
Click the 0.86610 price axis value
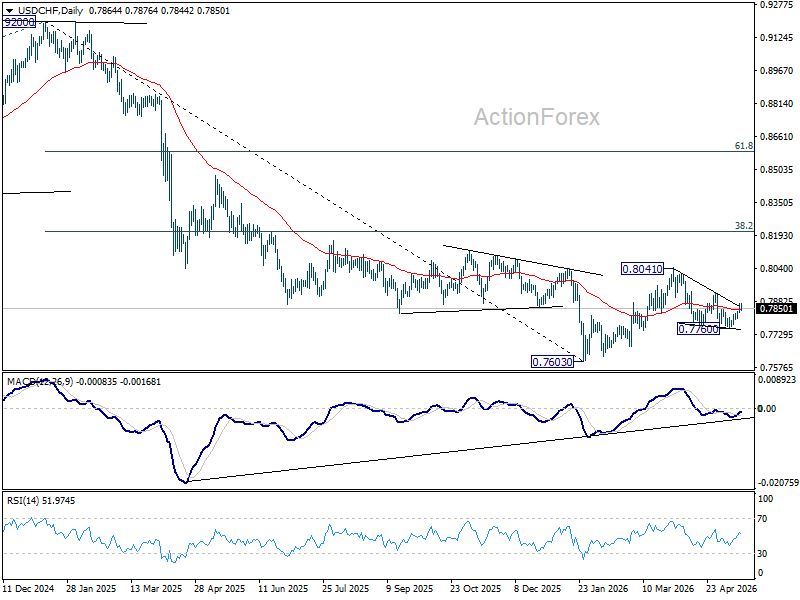tap(777, 136)
